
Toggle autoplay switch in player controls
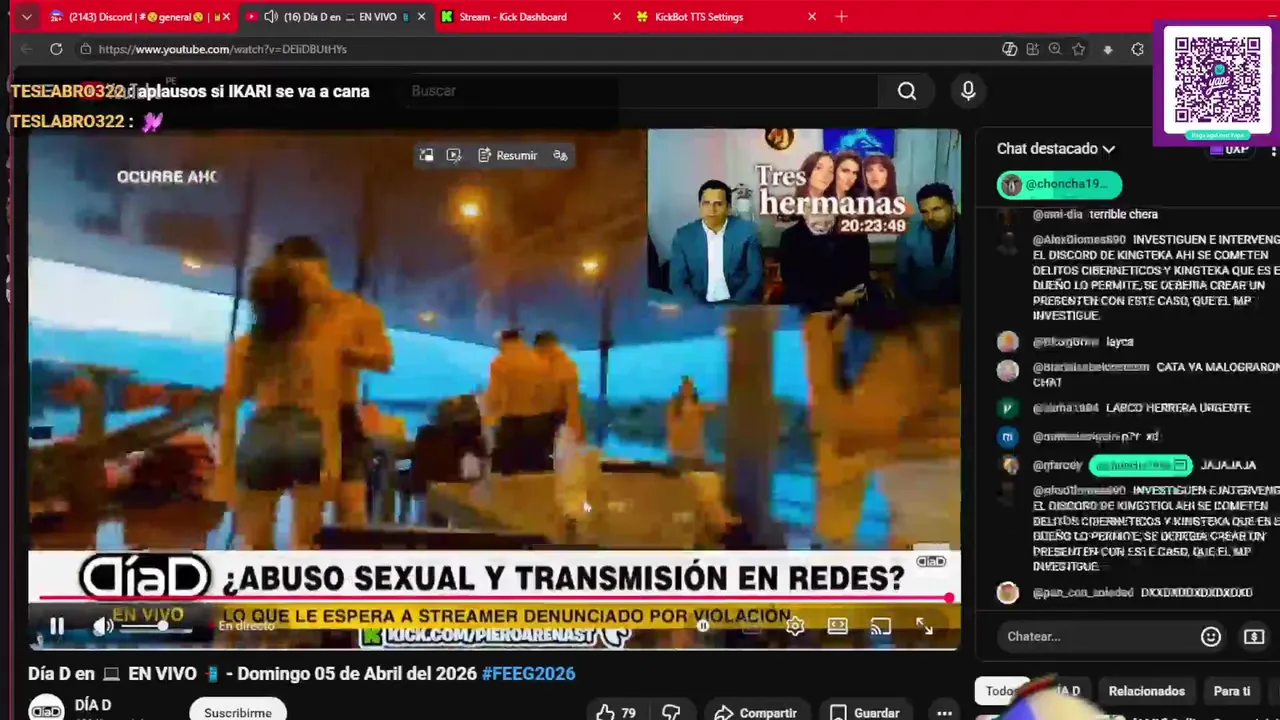pyautogui.click(x=704, y=627)
